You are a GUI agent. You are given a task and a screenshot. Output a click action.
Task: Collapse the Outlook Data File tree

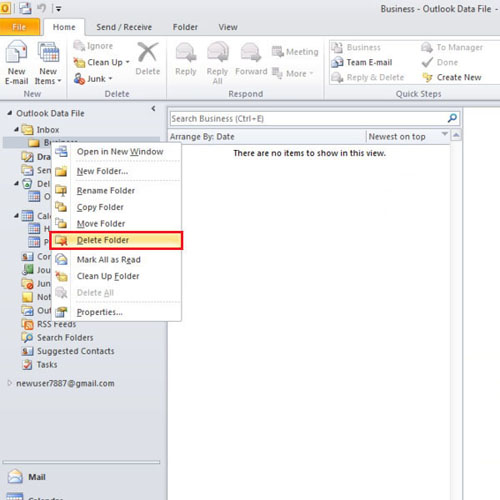[10, 113]
